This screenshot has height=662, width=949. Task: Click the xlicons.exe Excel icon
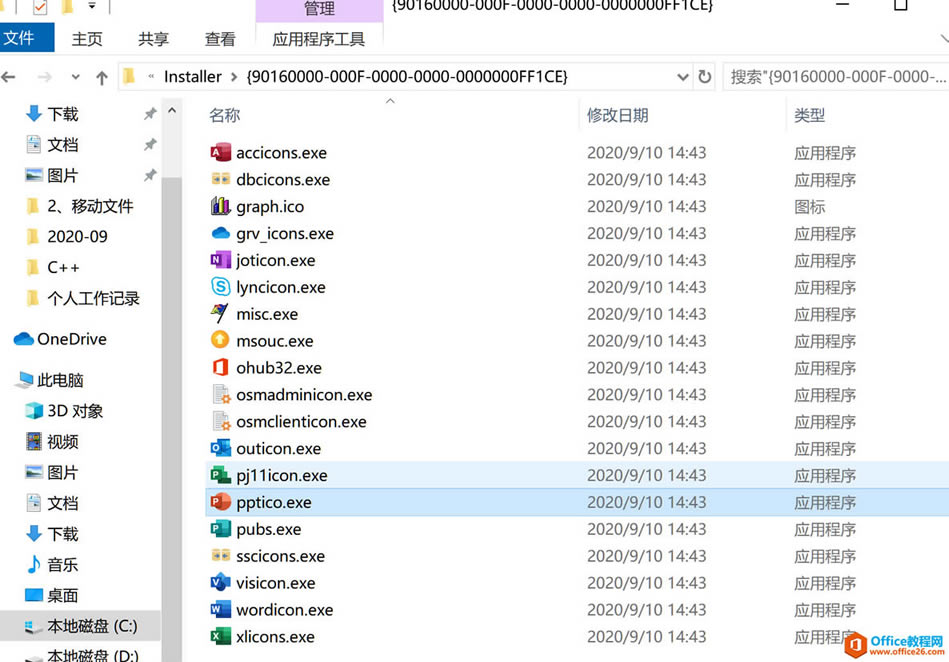tap(220, 637)
